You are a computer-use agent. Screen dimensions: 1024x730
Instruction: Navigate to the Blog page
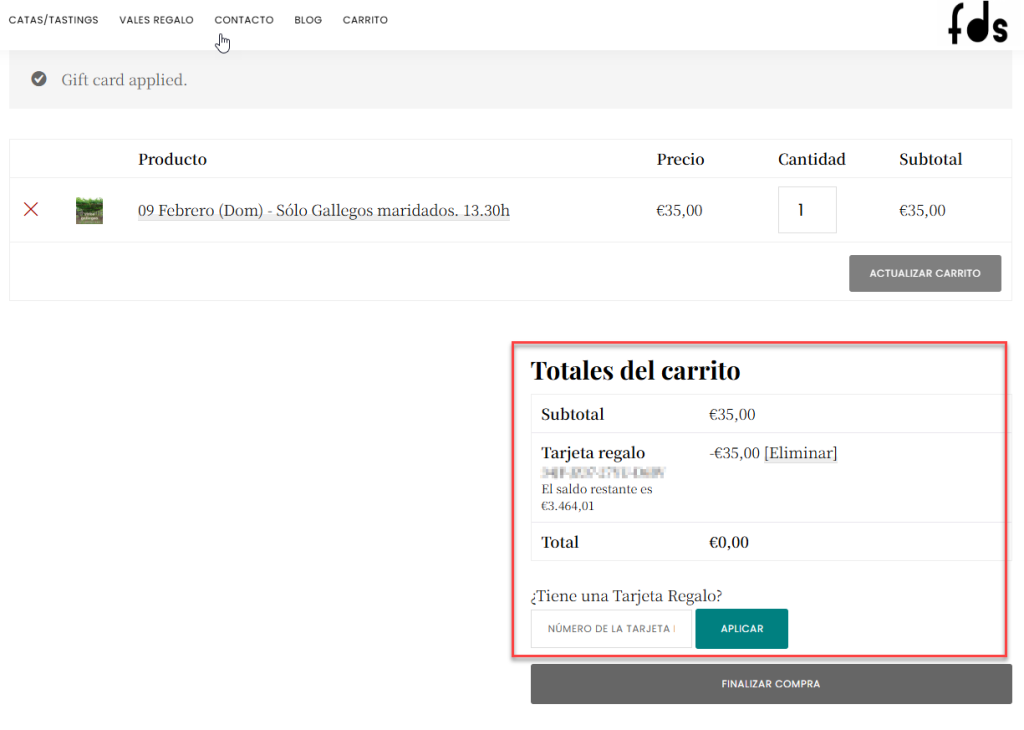click(308, 20)
